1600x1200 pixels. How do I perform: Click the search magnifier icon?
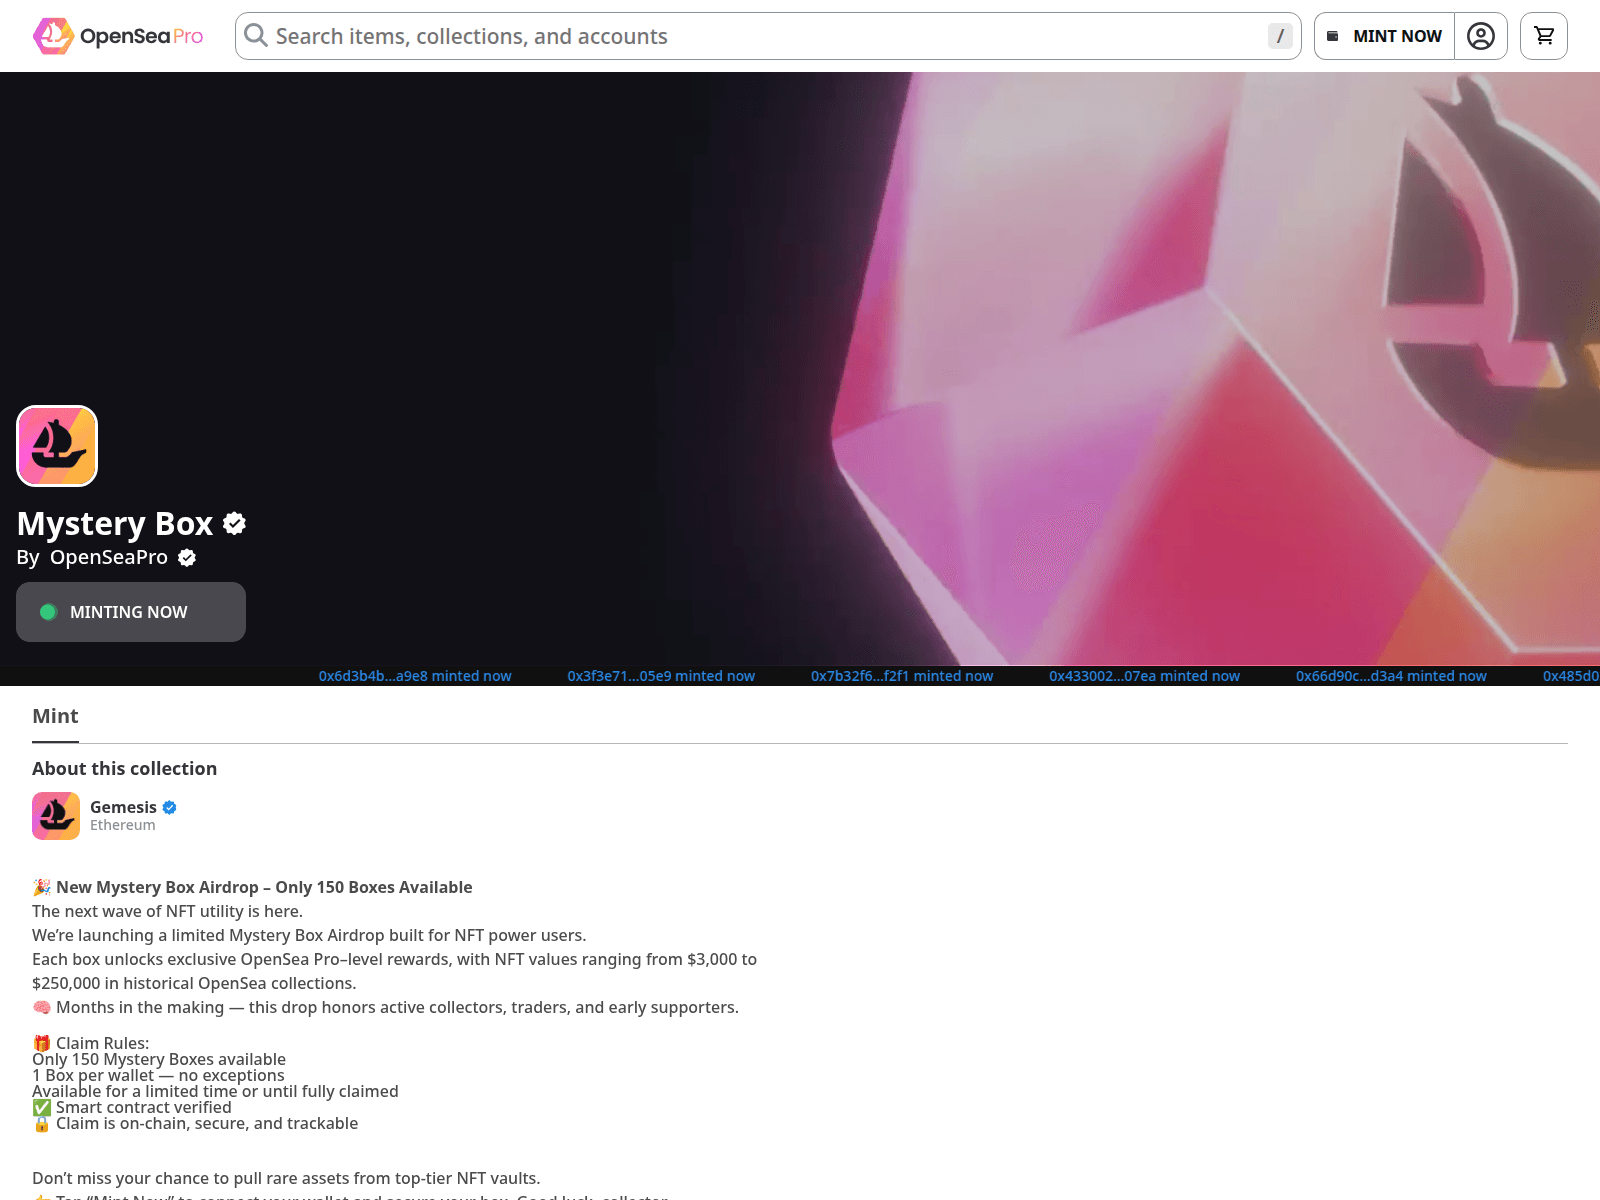tap(256, 36)
